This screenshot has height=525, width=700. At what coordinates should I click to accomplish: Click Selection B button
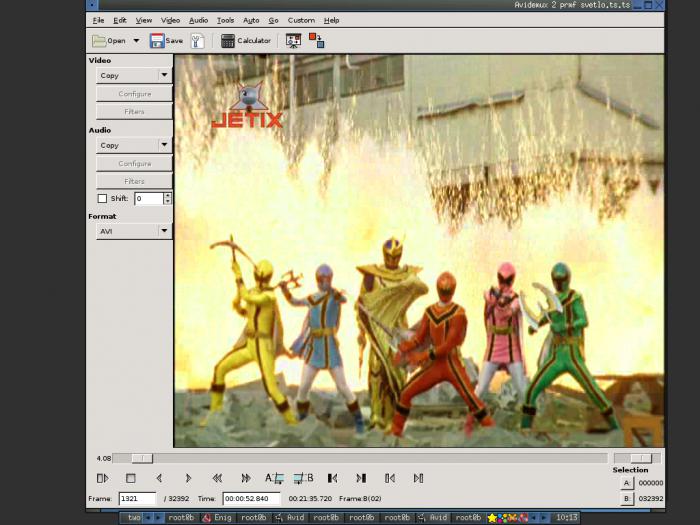point(627,499)
